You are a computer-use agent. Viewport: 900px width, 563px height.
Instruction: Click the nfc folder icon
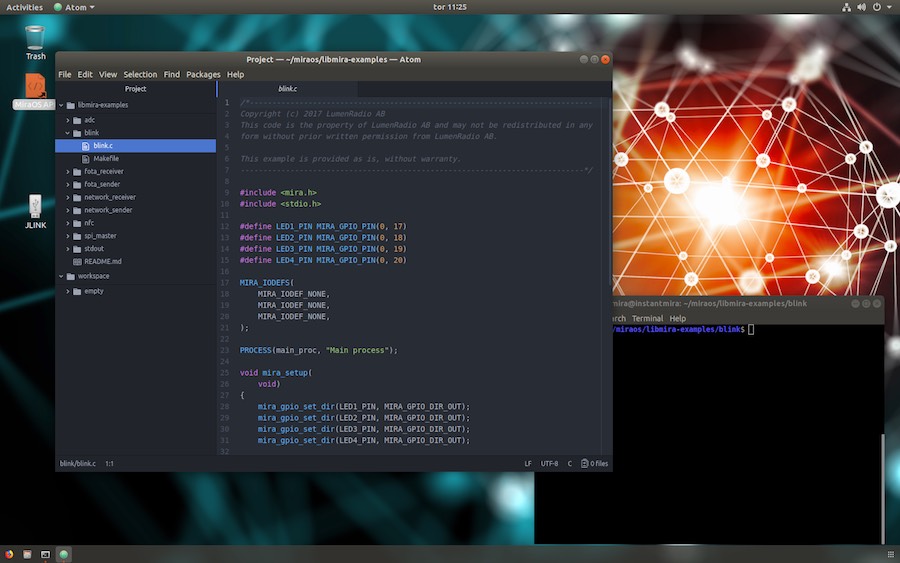pyautogui.click(x=77, y=223)
